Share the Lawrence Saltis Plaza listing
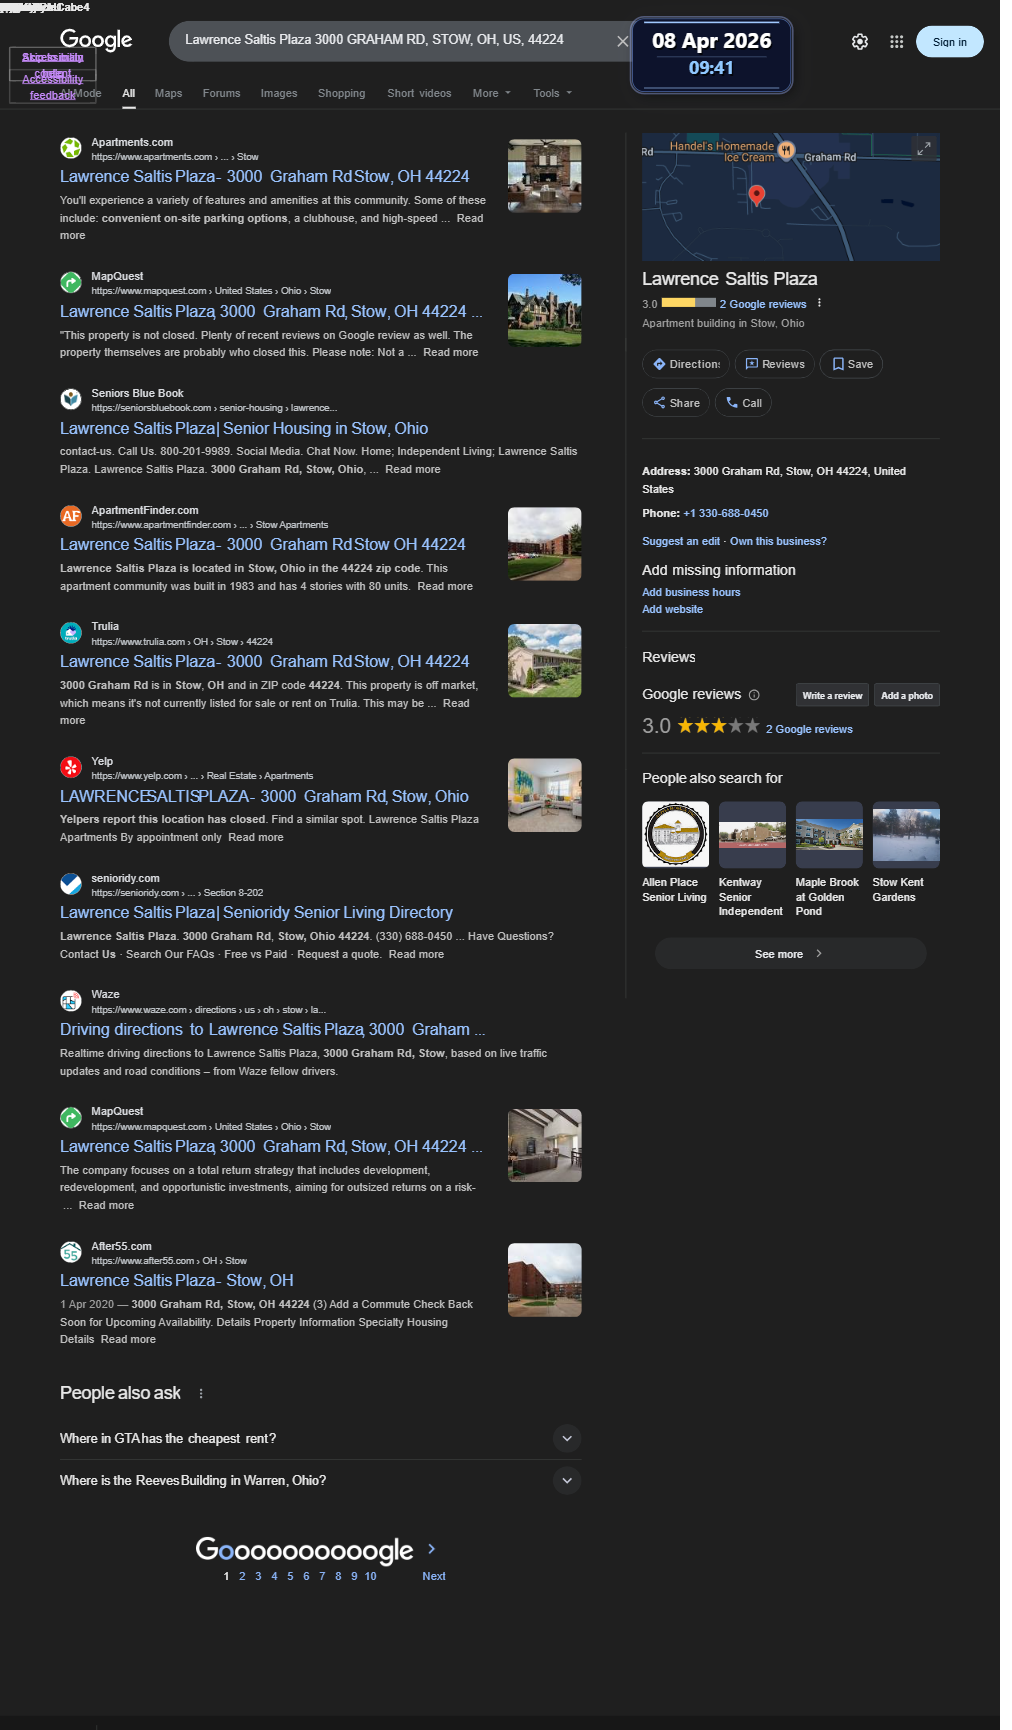The image size is (1012, 1730). pos(676,403)
